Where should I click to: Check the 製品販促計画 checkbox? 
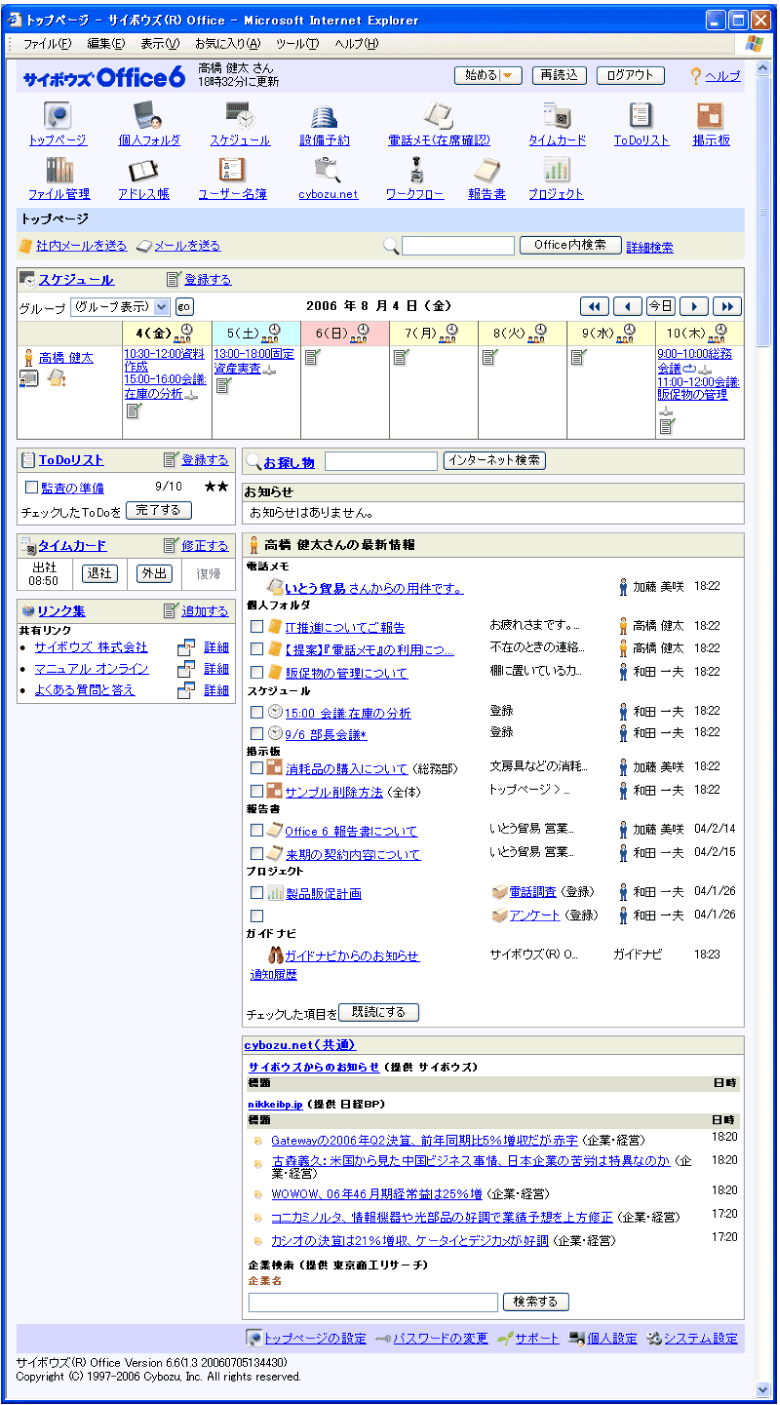point(257,892)
